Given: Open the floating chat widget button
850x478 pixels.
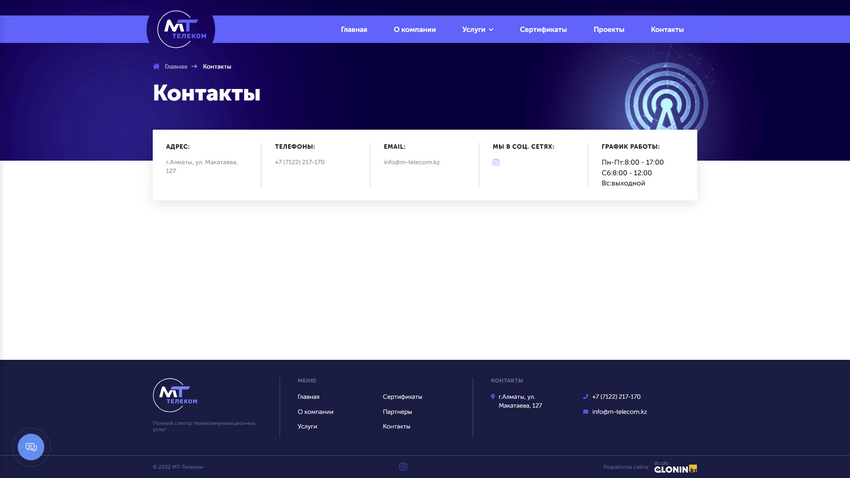Looking at the screenshot, I should tap(31, 447).
